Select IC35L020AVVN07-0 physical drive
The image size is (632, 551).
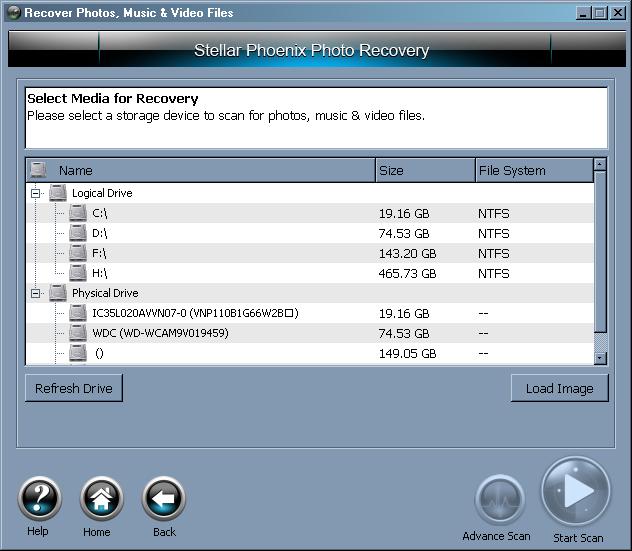310,313
